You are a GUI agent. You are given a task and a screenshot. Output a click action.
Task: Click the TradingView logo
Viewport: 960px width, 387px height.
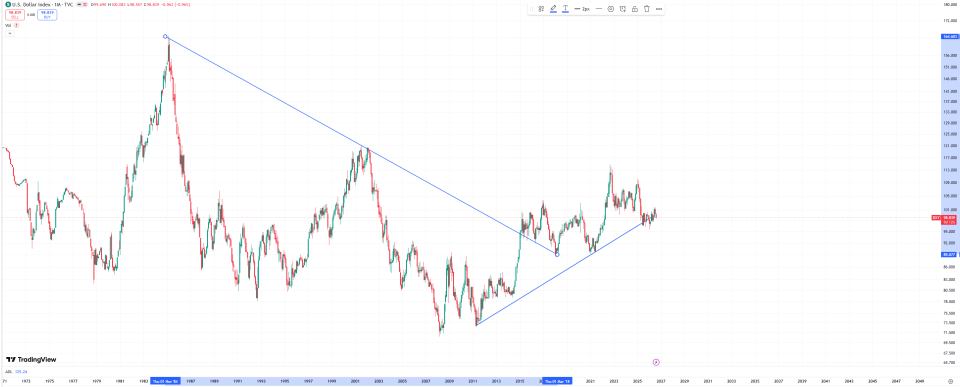(31, 359)
